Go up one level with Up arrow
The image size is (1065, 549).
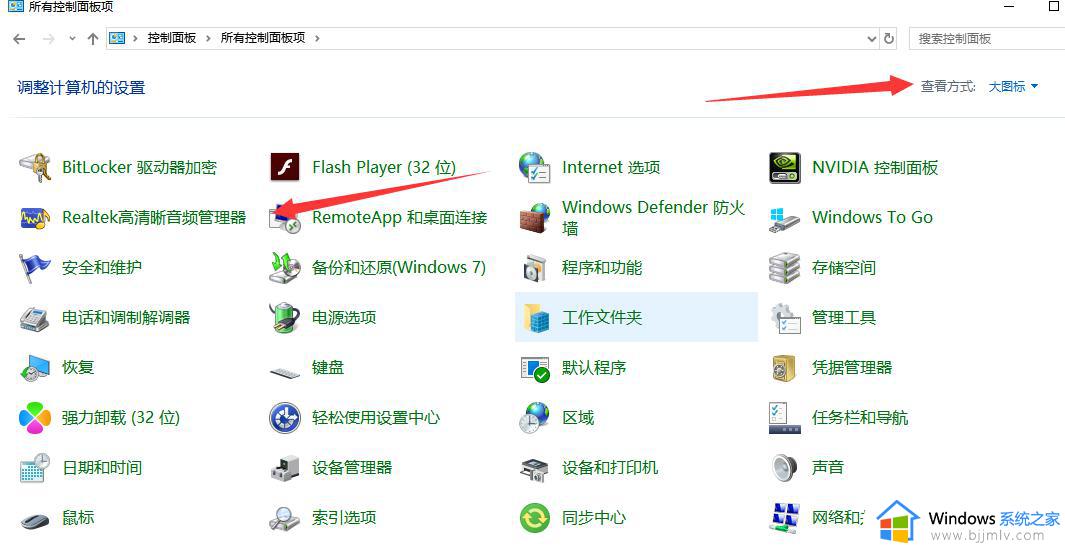(x=93, y=39)
